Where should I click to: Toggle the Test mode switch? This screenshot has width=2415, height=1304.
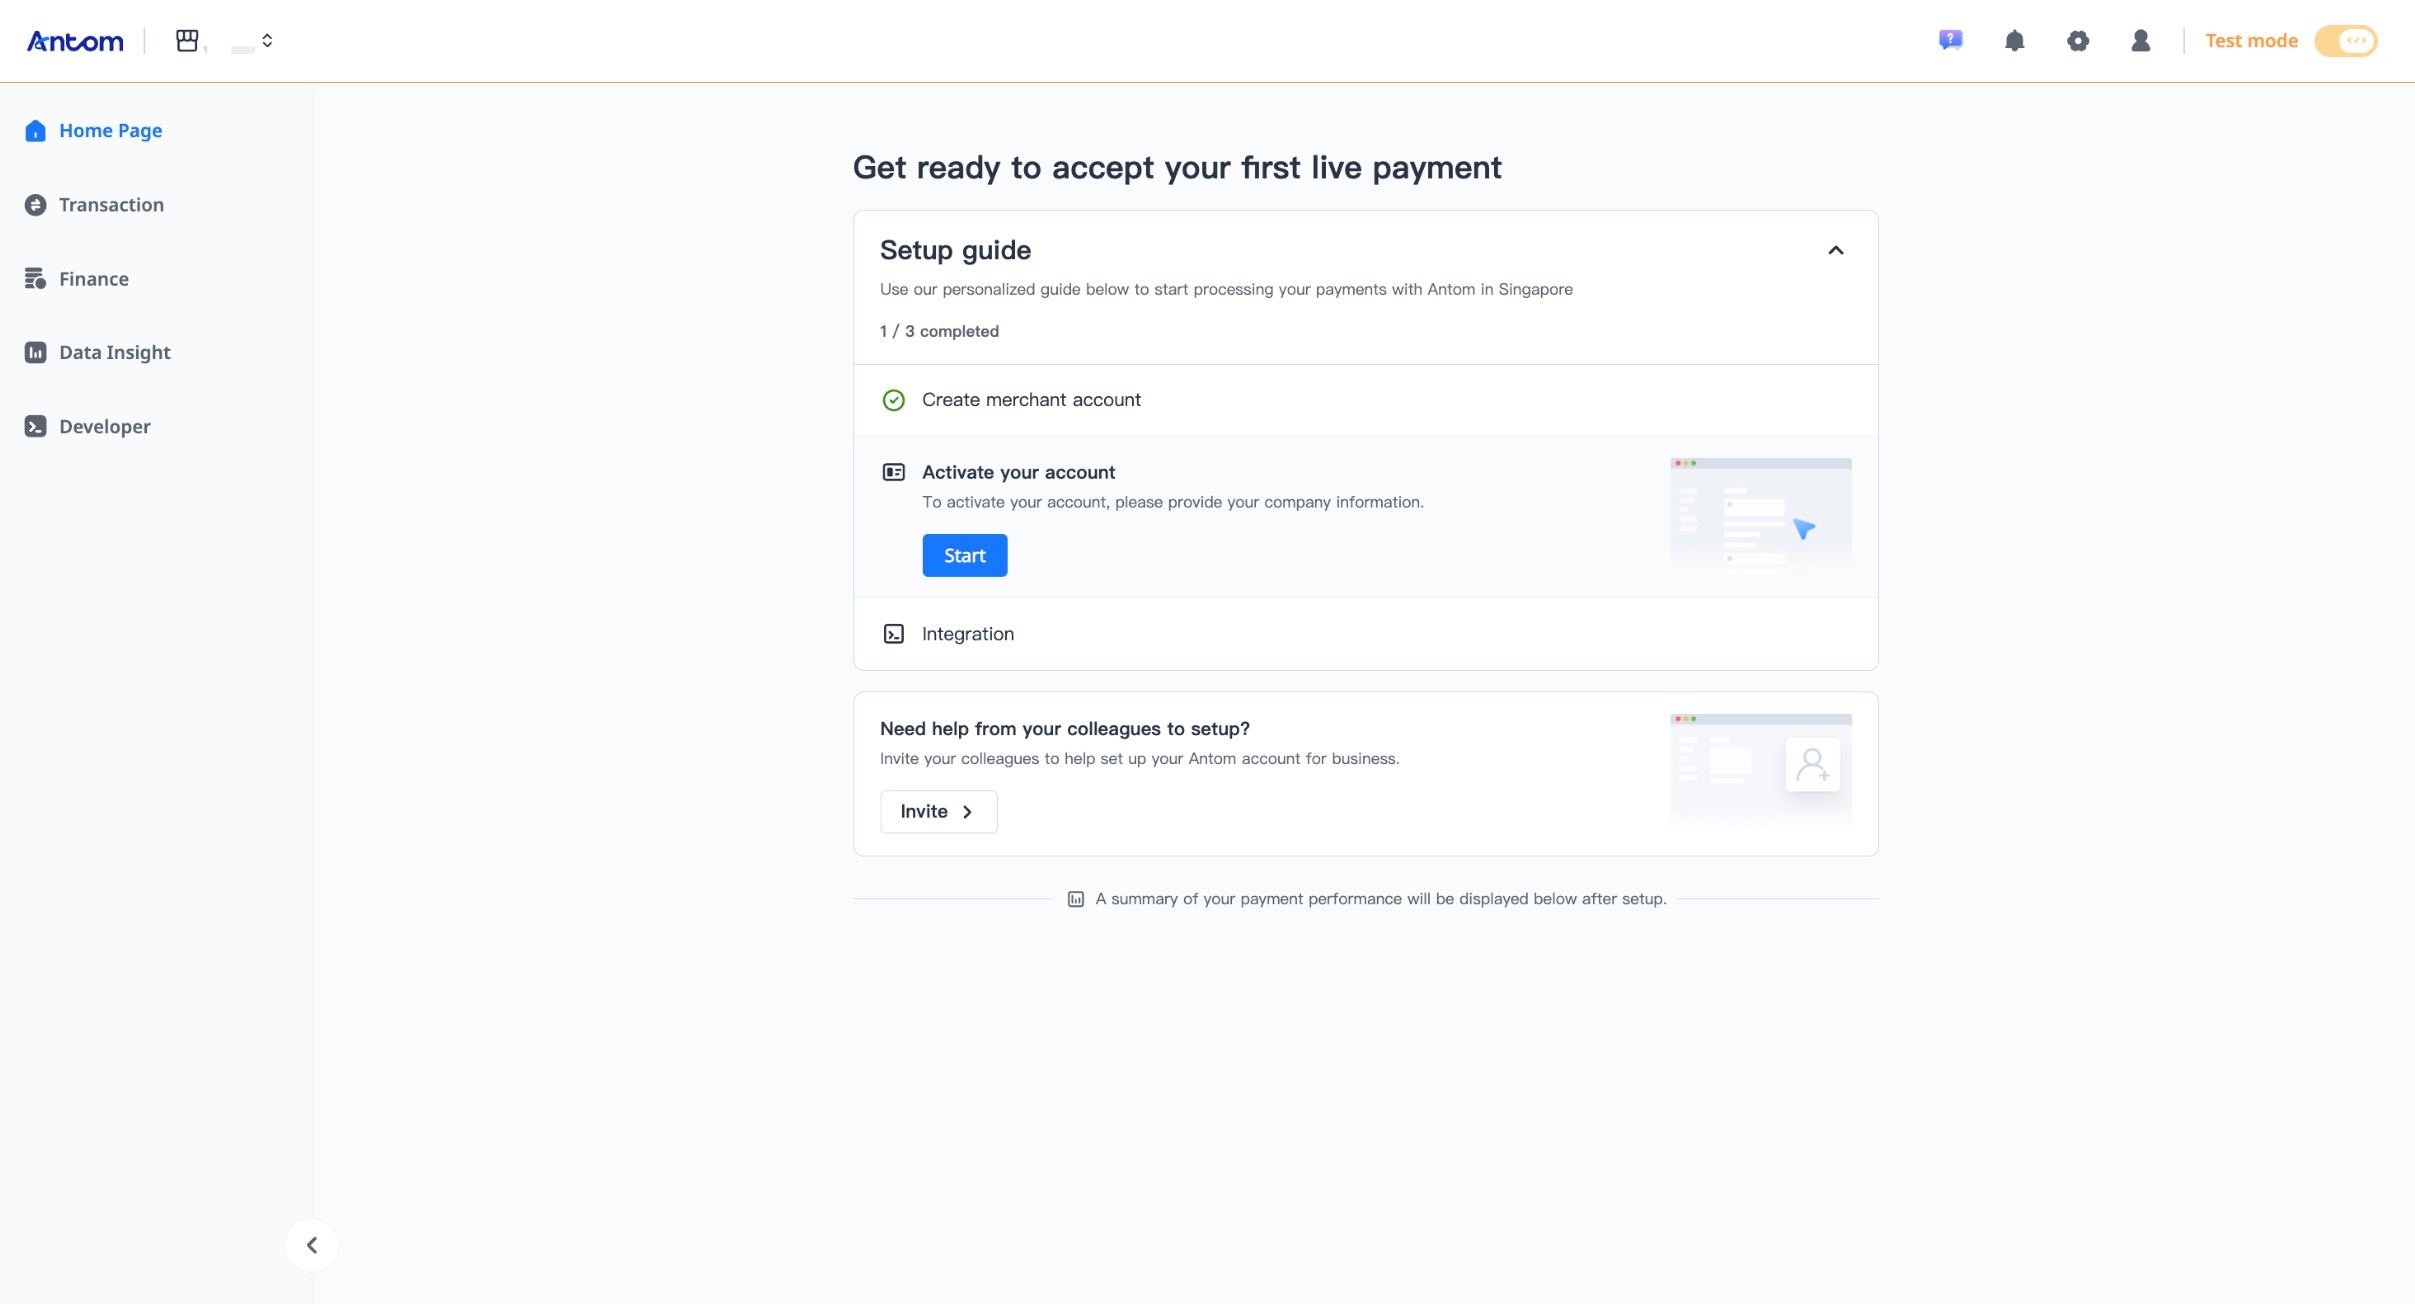pos(2345,41)
